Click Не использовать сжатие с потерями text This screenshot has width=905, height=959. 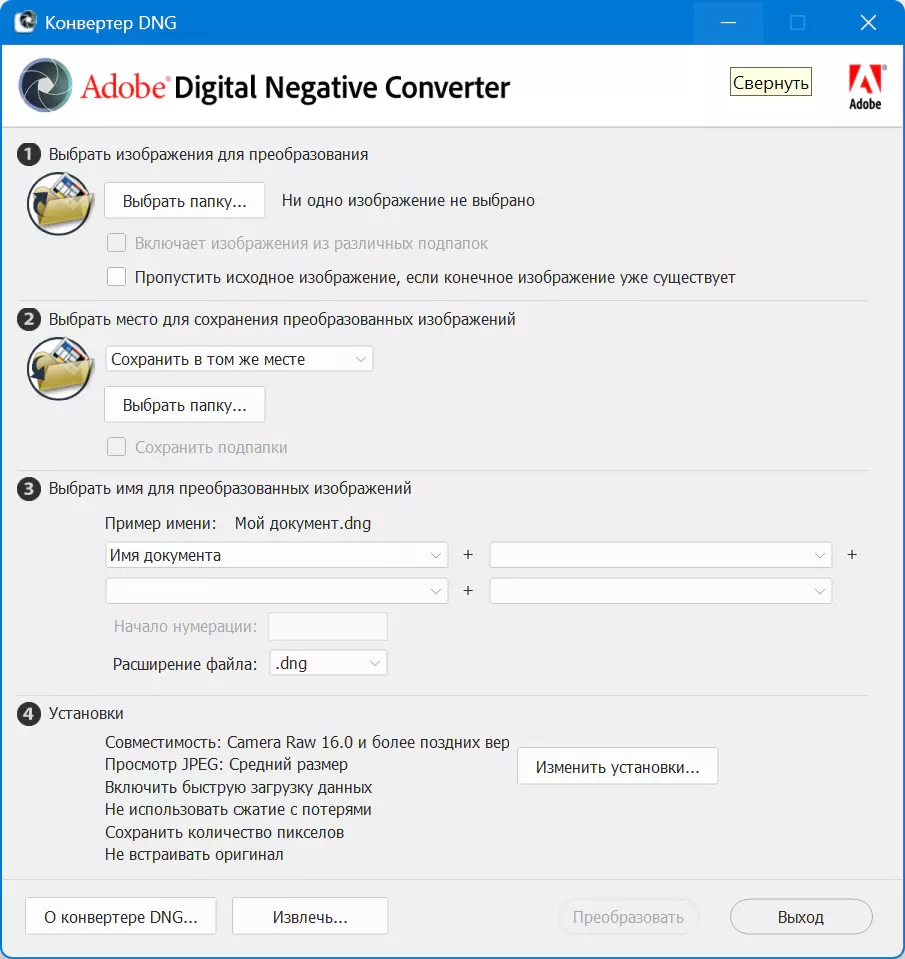[238, 810]
